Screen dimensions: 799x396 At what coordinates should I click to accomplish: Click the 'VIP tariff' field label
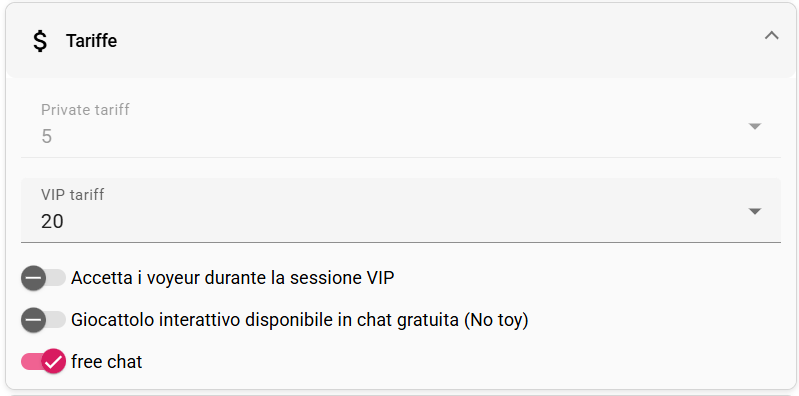pyautogui.click(x=73, y=194)
